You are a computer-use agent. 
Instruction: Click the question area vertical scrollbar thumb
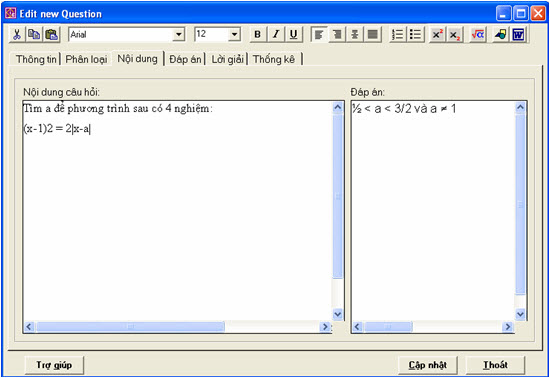(x=338, y=196)
